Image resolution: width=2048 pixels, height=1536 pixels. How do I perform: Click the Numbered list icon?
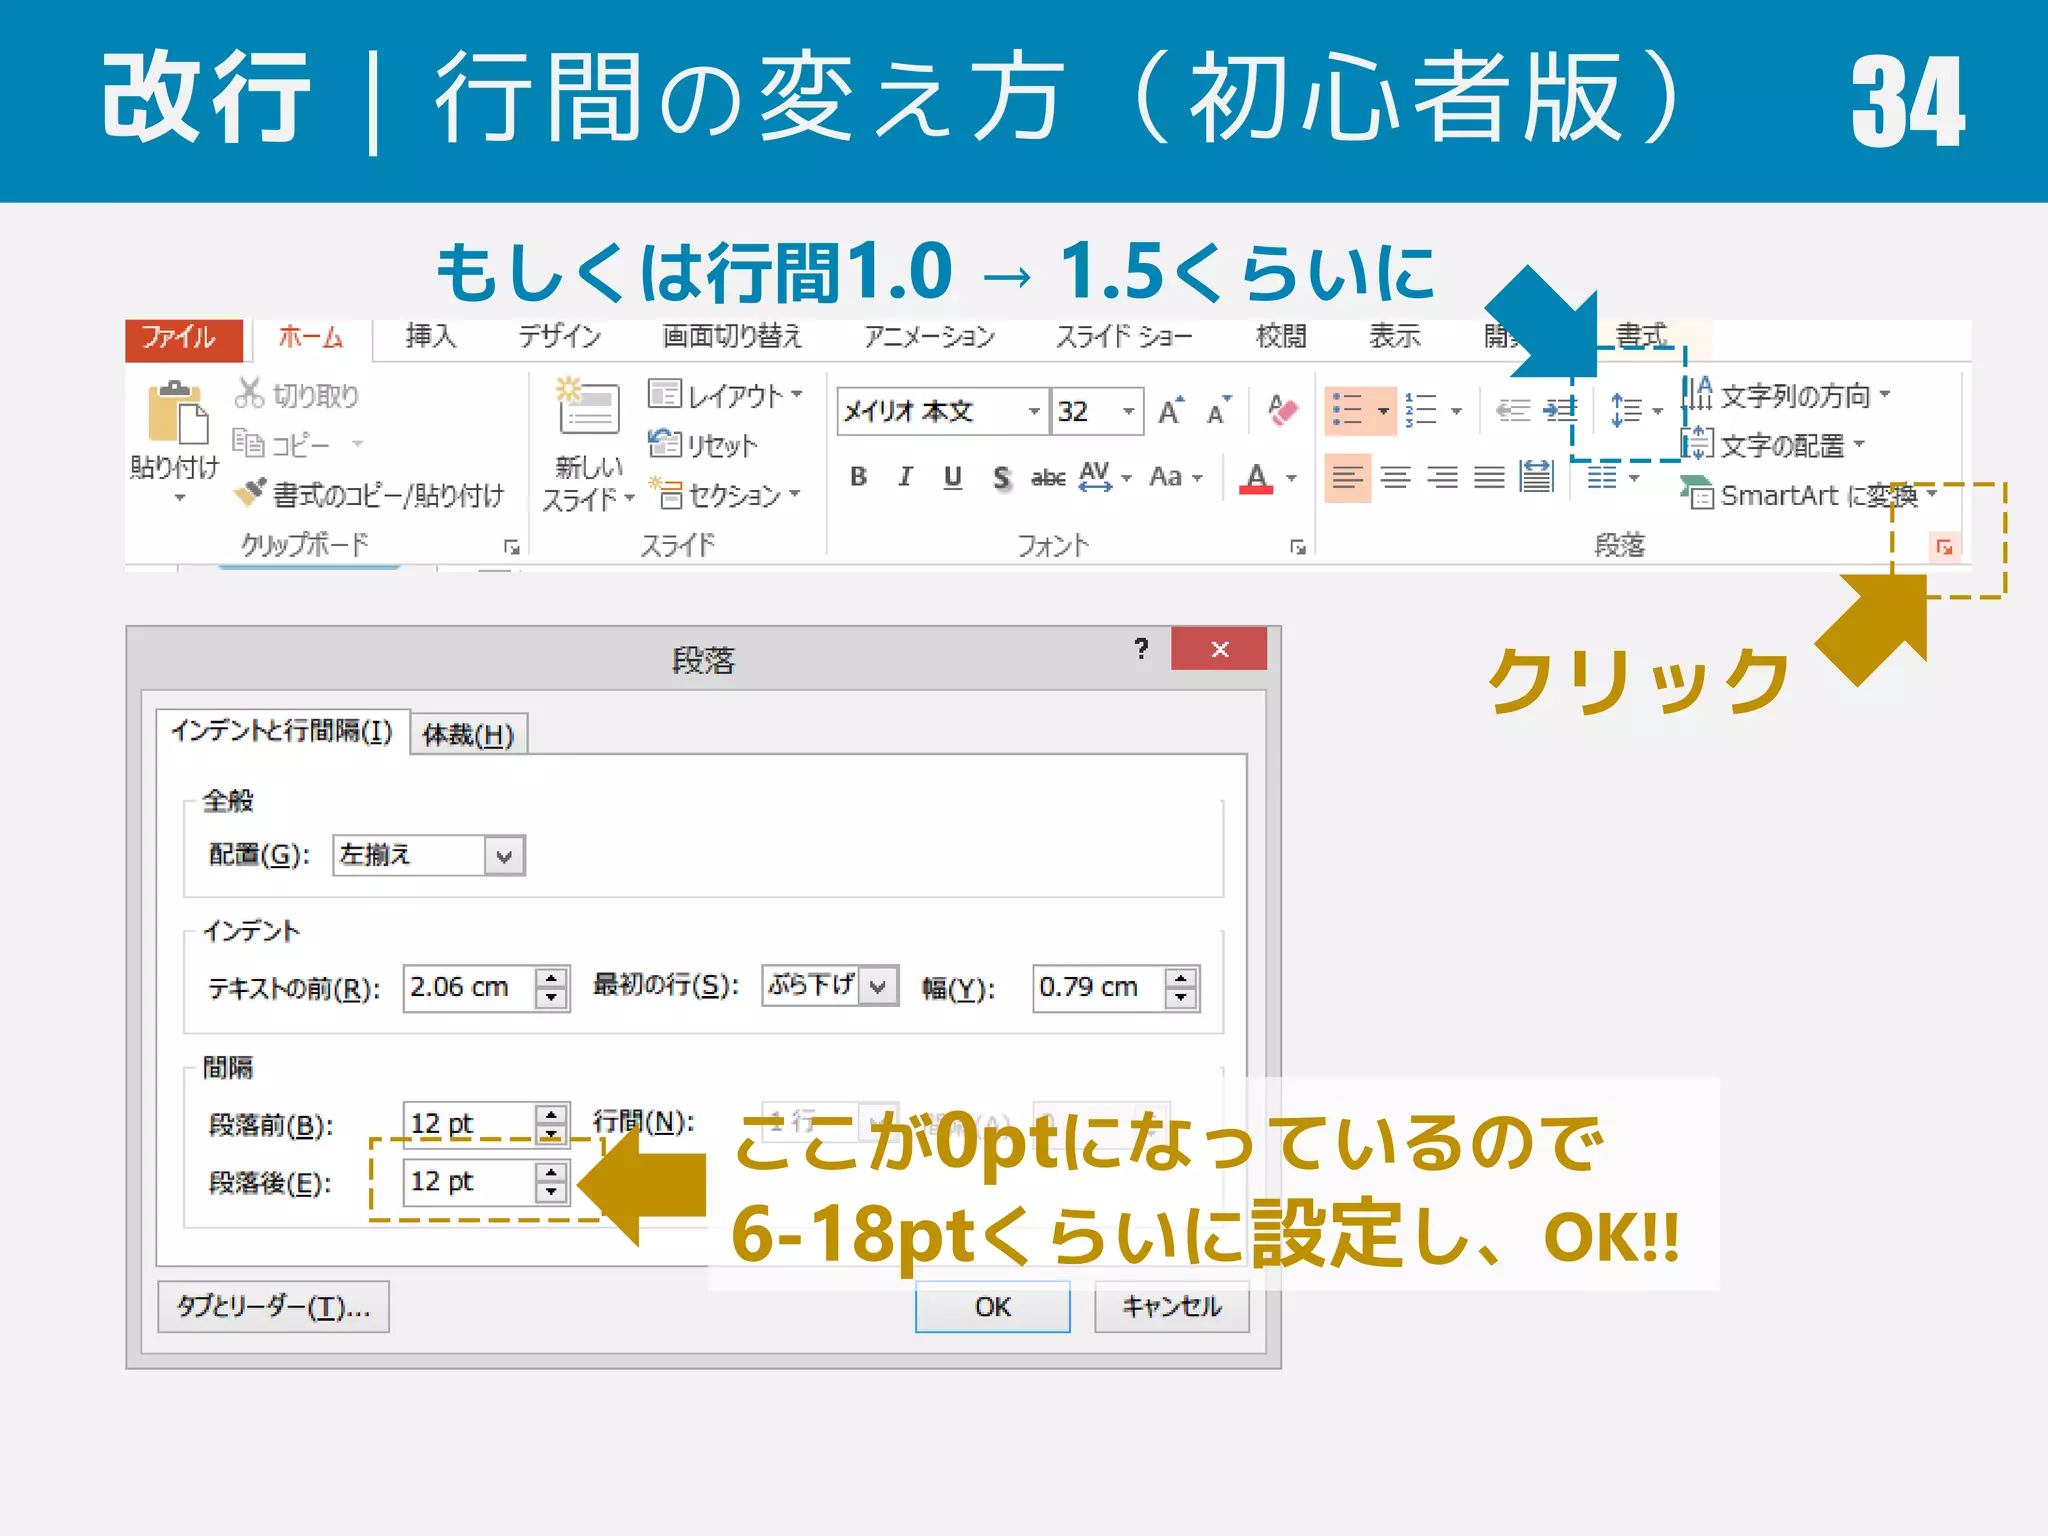(1421, 410)
